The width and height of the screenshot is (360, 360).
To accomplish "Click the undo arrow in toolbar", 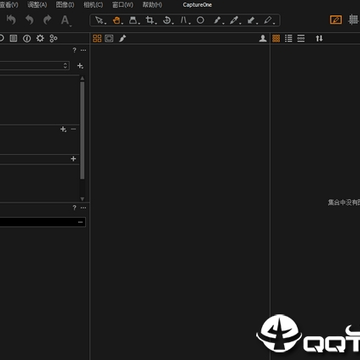I will [x=30, y=20].
